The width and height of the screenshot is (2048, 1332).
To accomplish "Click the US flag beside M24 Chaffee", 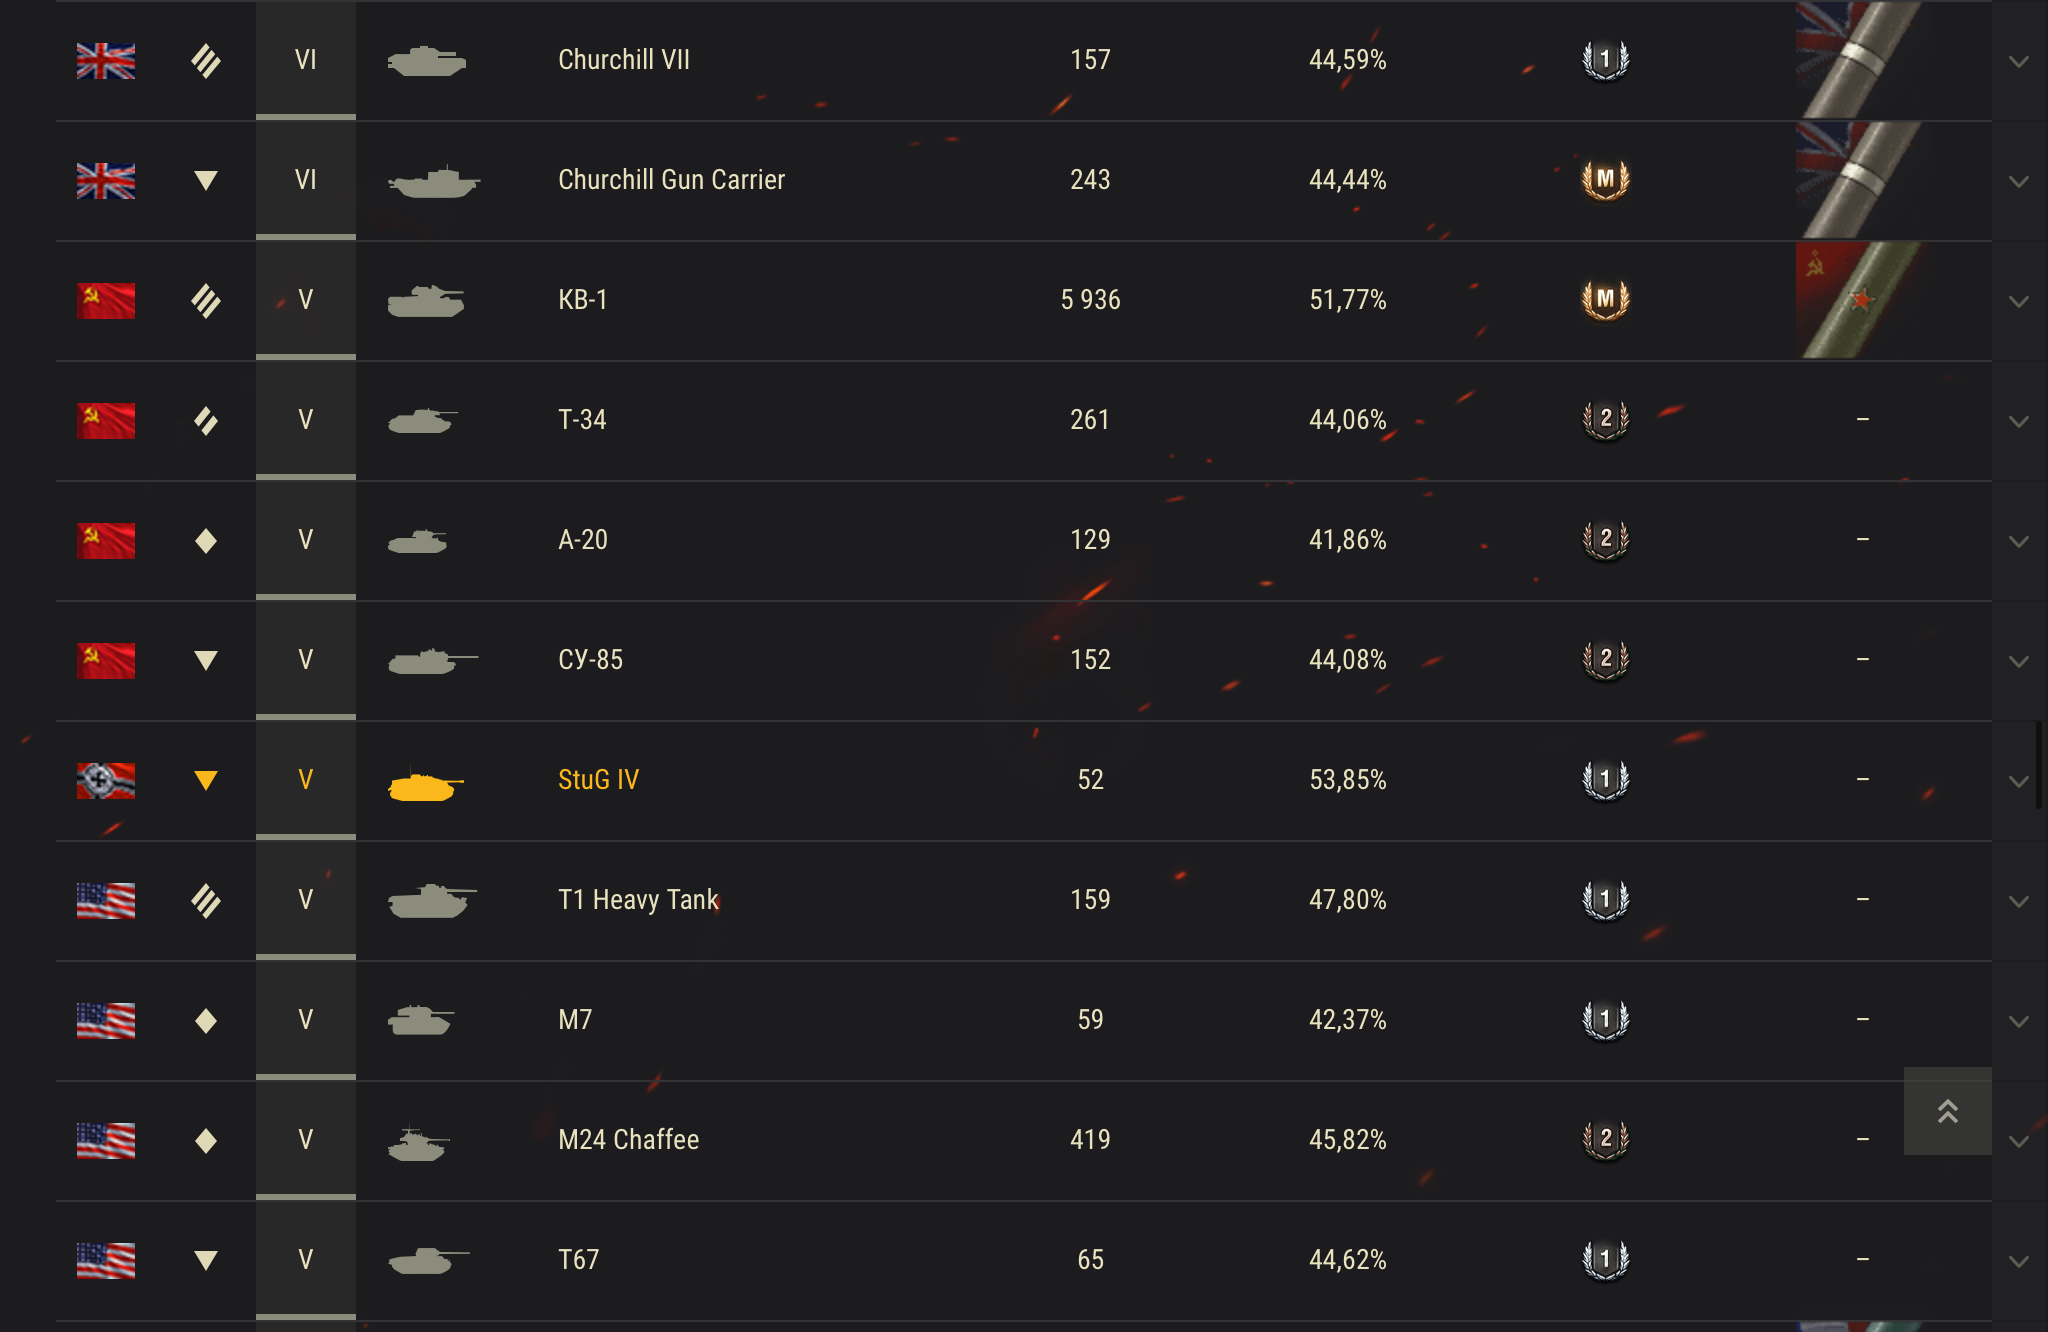I will coord(106,1140).
